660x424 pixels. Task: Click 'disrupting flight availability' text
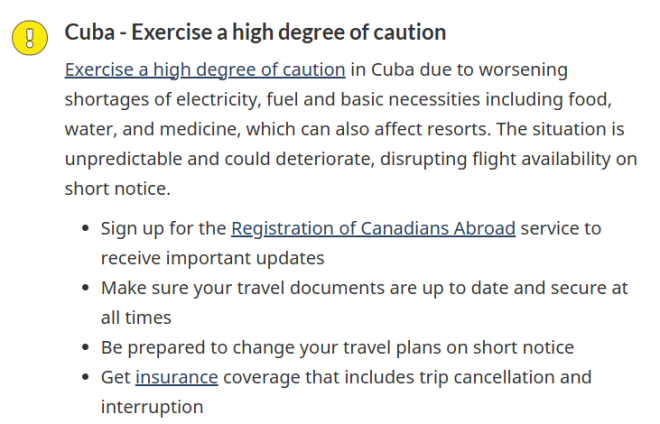tap(500, 160)
